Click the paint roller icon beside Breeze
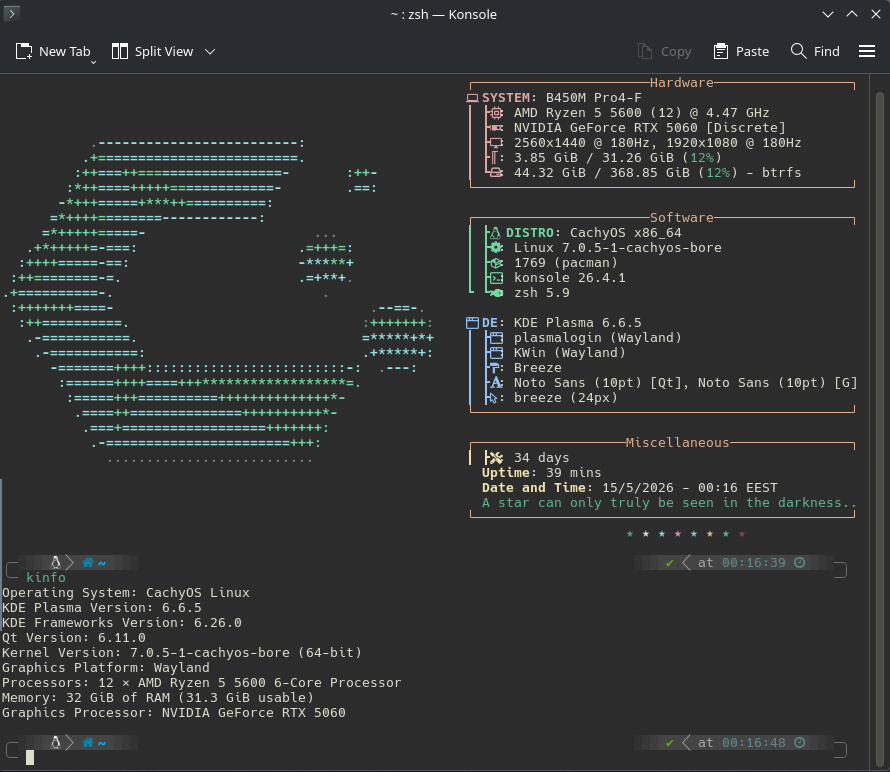This screenshot has height=772, width=890. click(x=495, y=368)
